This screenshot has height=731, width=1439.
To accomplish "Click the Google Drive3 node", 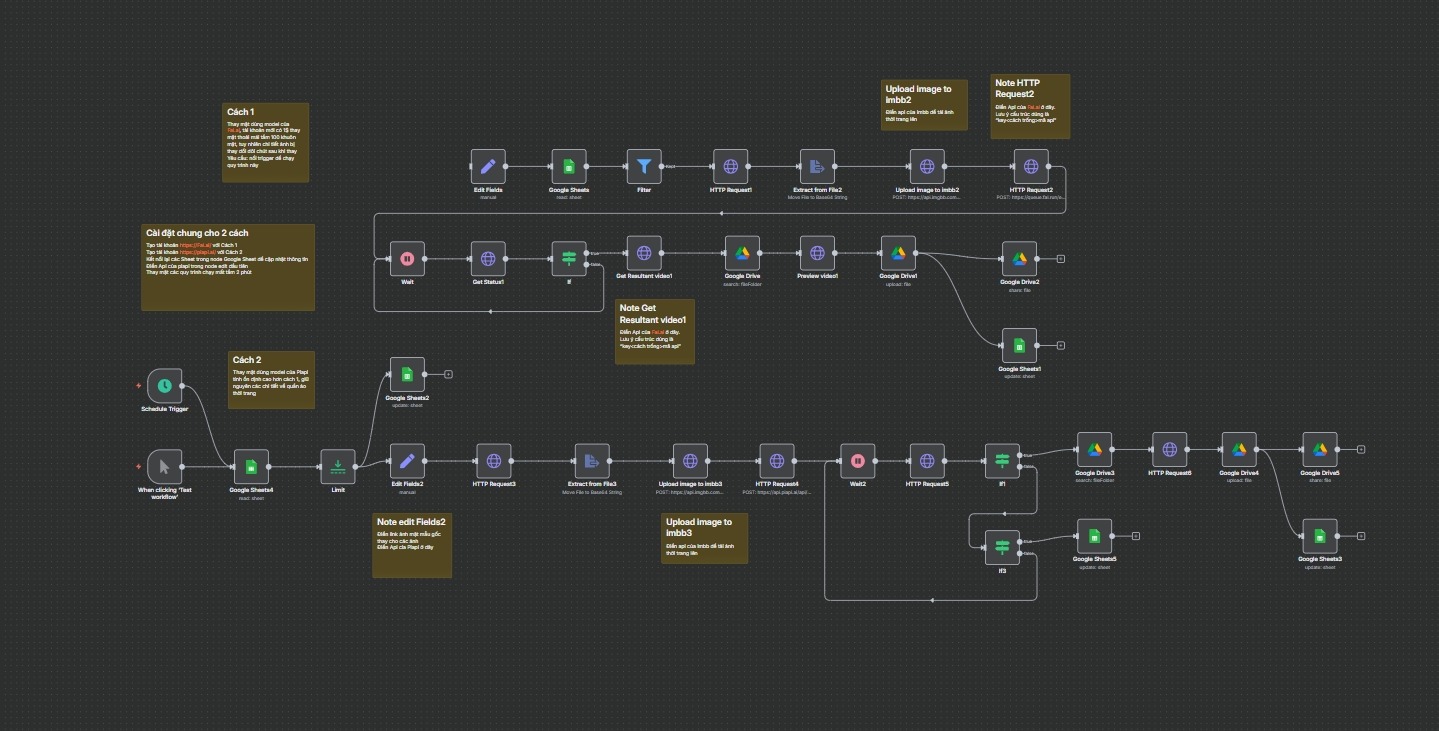I will pos(1094,449).
